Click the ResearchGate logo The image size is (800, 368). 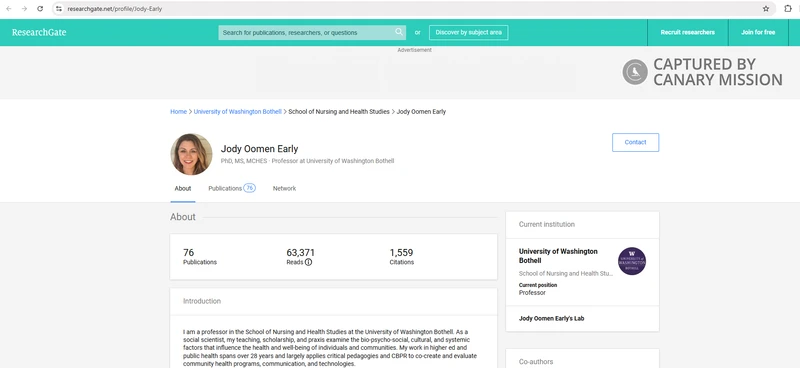tap(39, 32)
